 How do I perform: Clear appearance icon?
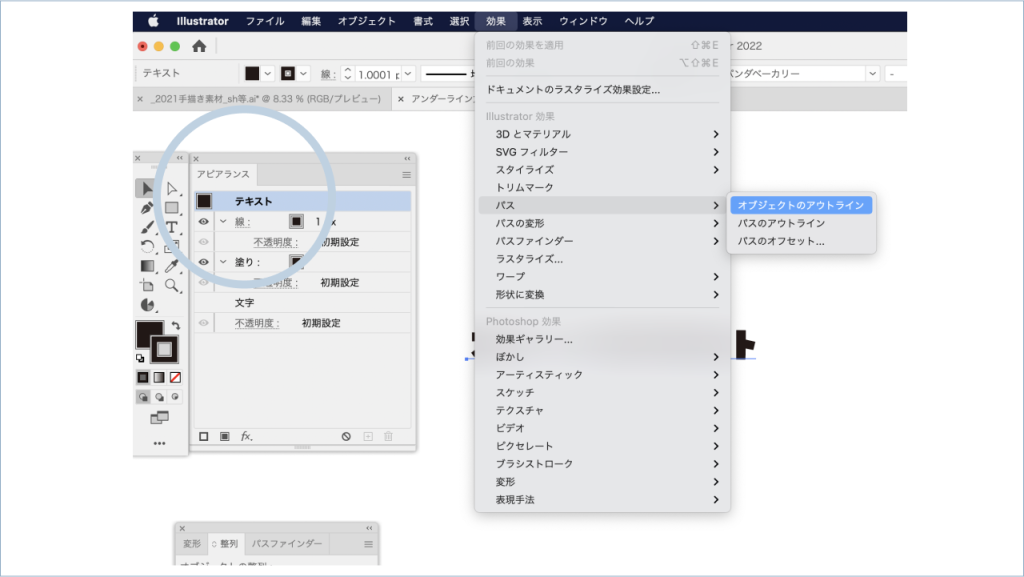(346, 436)
